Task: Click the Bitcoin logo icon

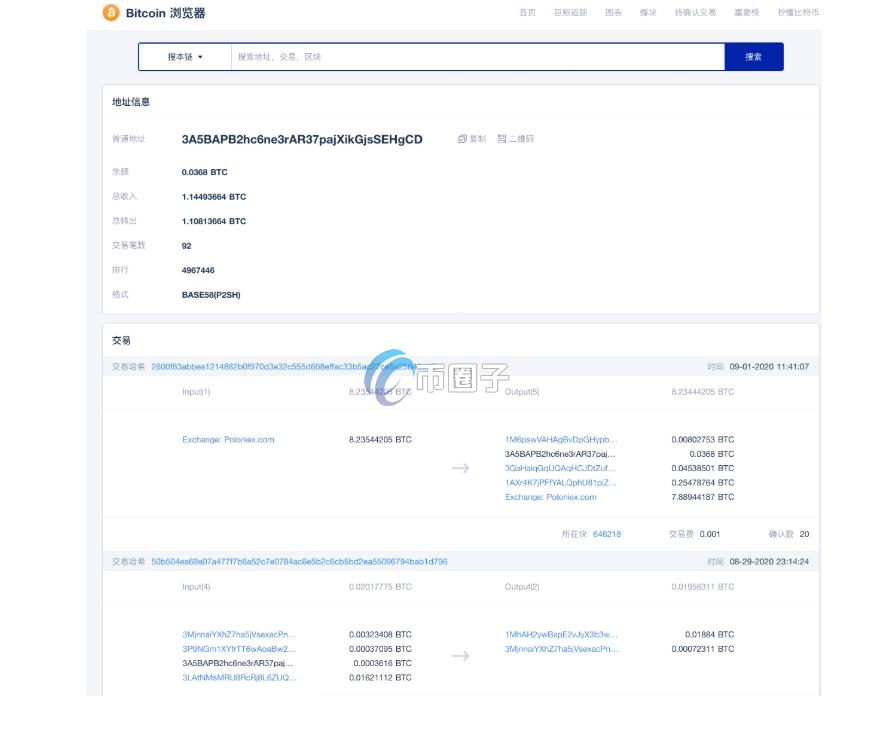Action: point(110,13)
